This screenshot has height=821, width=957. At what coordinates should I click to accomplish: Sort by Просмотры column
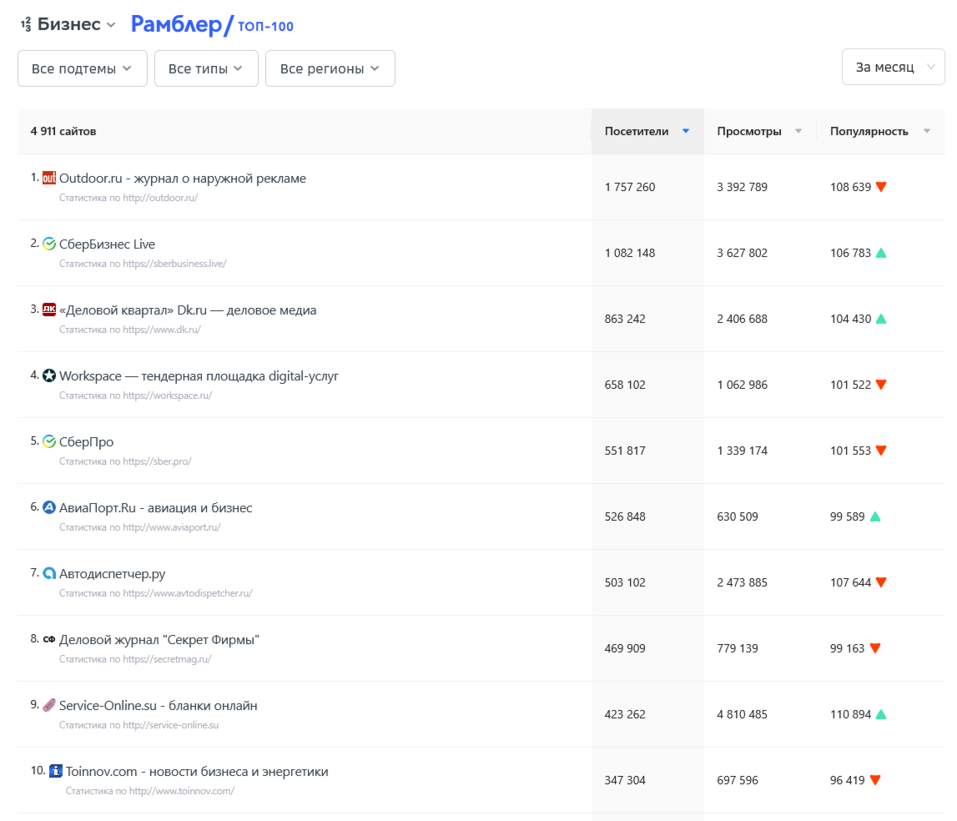[x=759, y=131]
